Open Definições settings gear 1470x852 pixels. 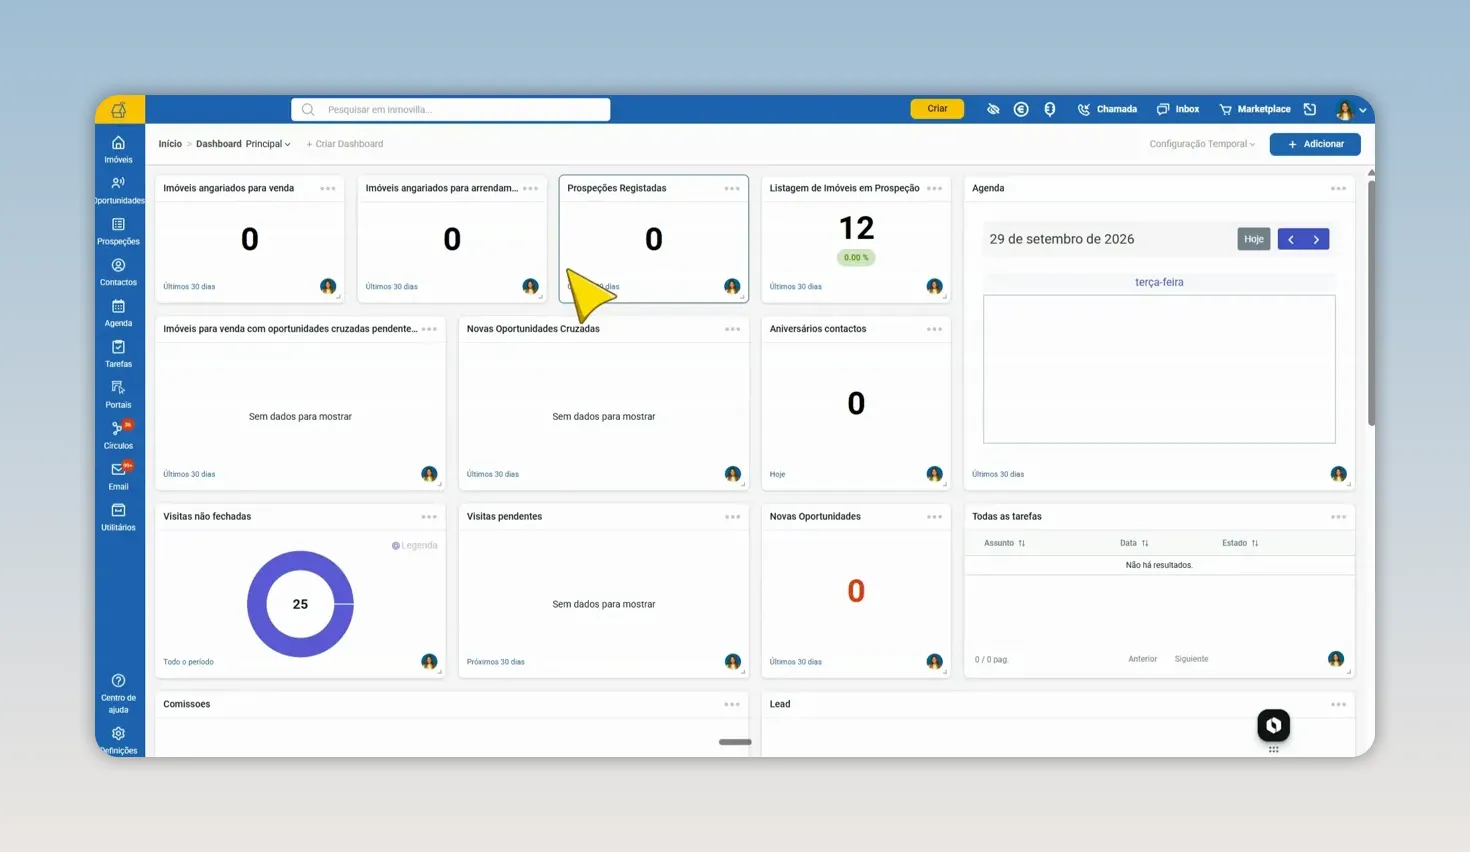118,740
